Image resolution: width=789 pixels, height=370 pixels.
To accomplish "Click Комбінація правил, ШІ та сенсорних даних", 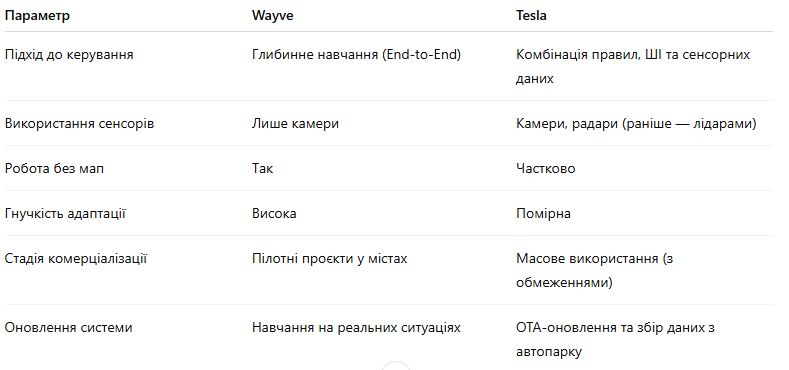I will 633,66.
